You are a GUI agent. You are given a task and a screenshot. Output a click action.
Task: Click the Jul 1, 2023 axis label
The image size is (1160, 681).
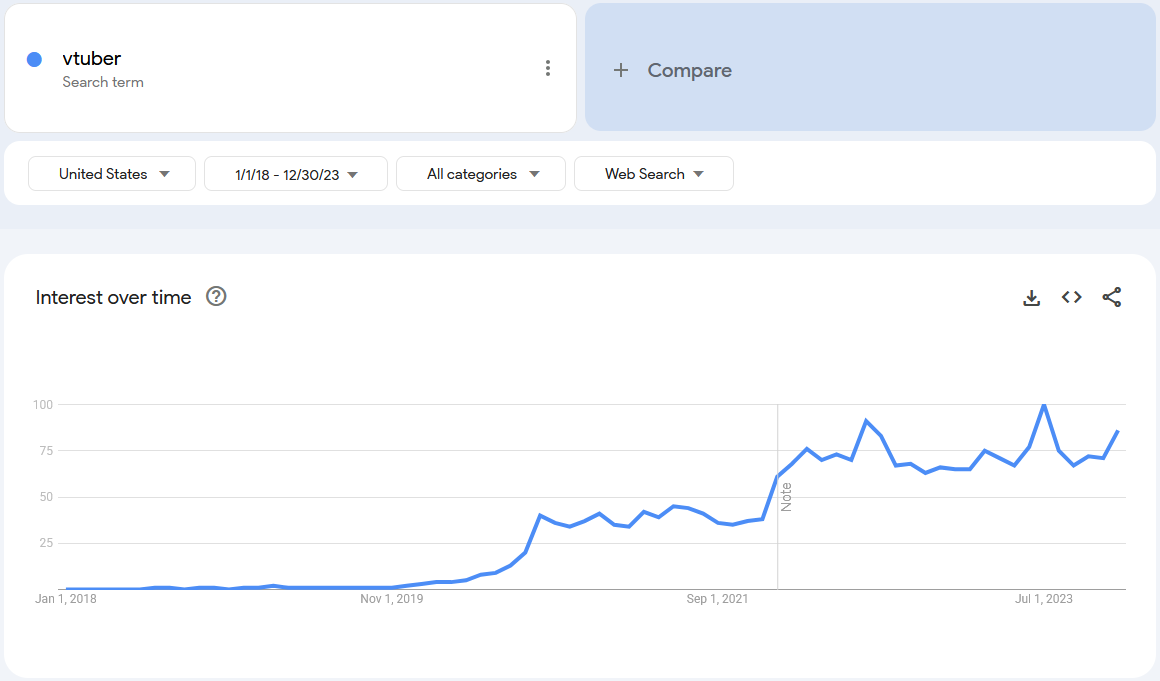pos(1043,599)
